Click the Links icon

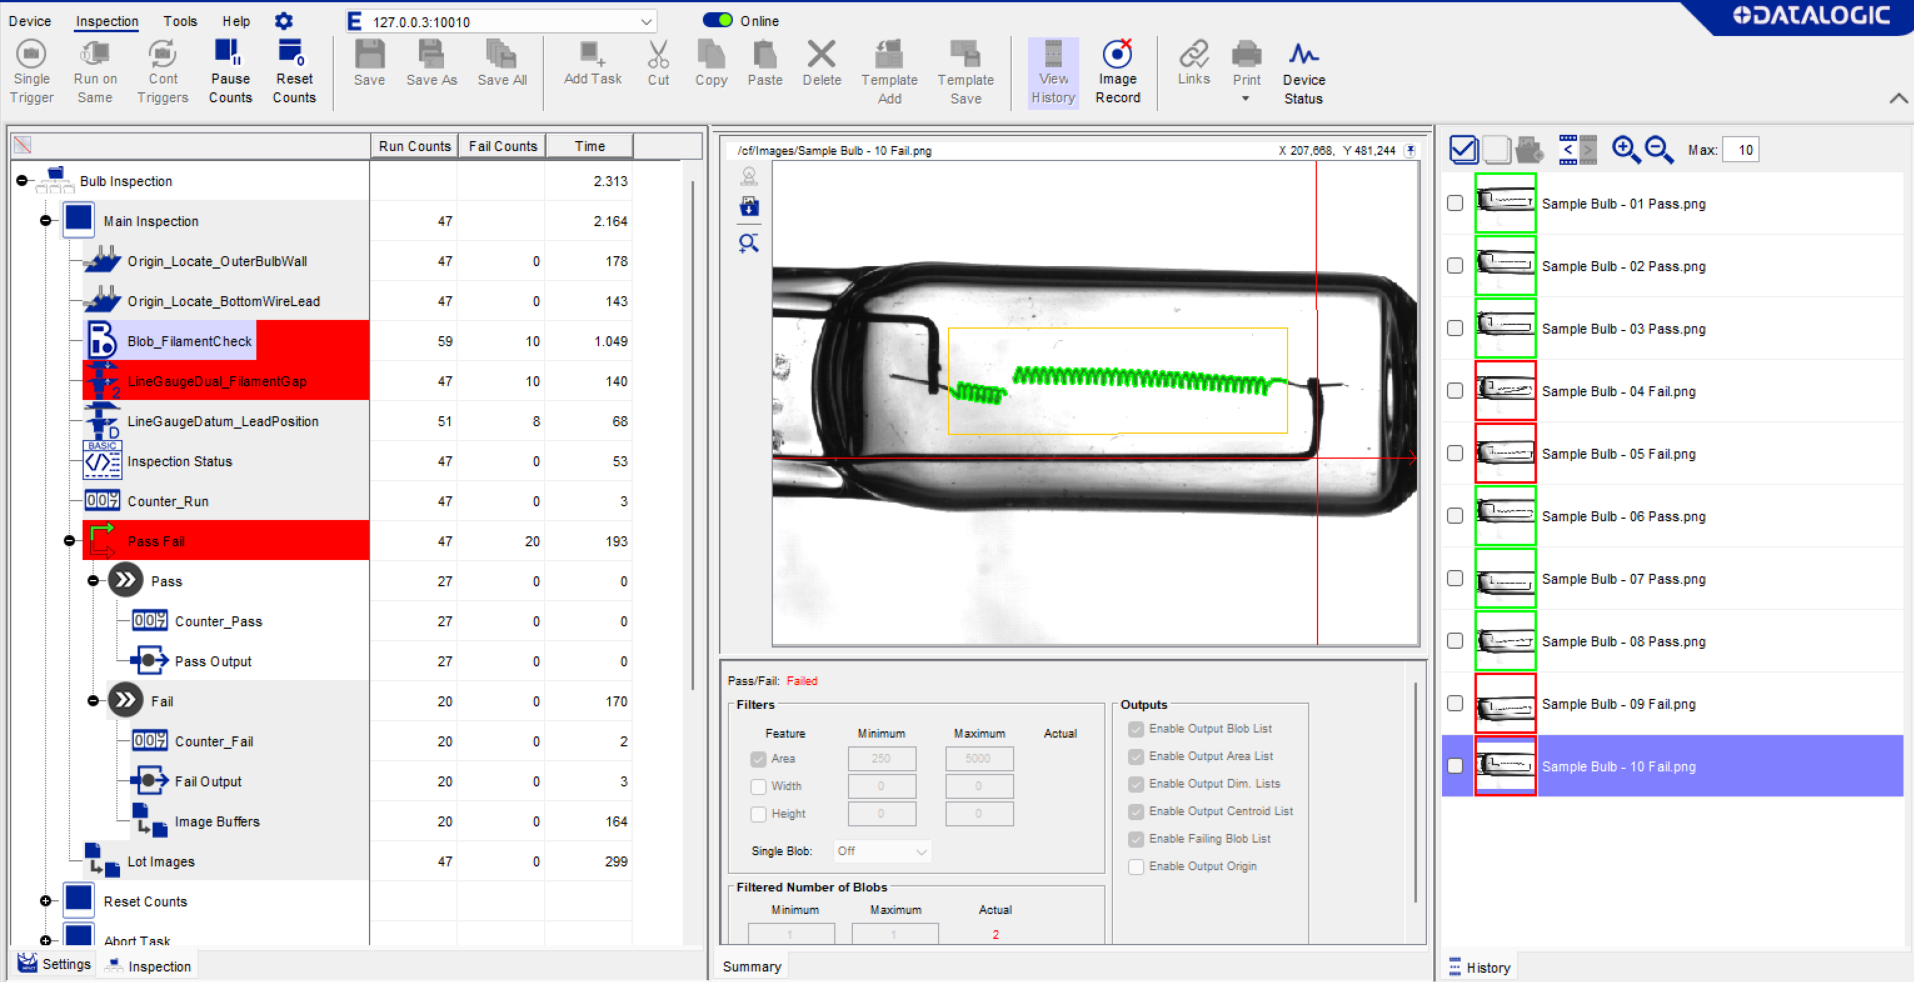point(1193,65)
